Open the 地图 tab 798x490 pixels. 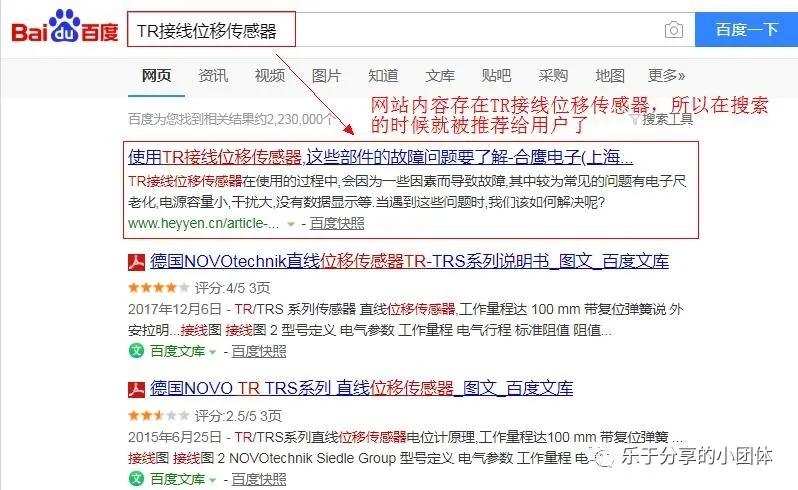610,76
